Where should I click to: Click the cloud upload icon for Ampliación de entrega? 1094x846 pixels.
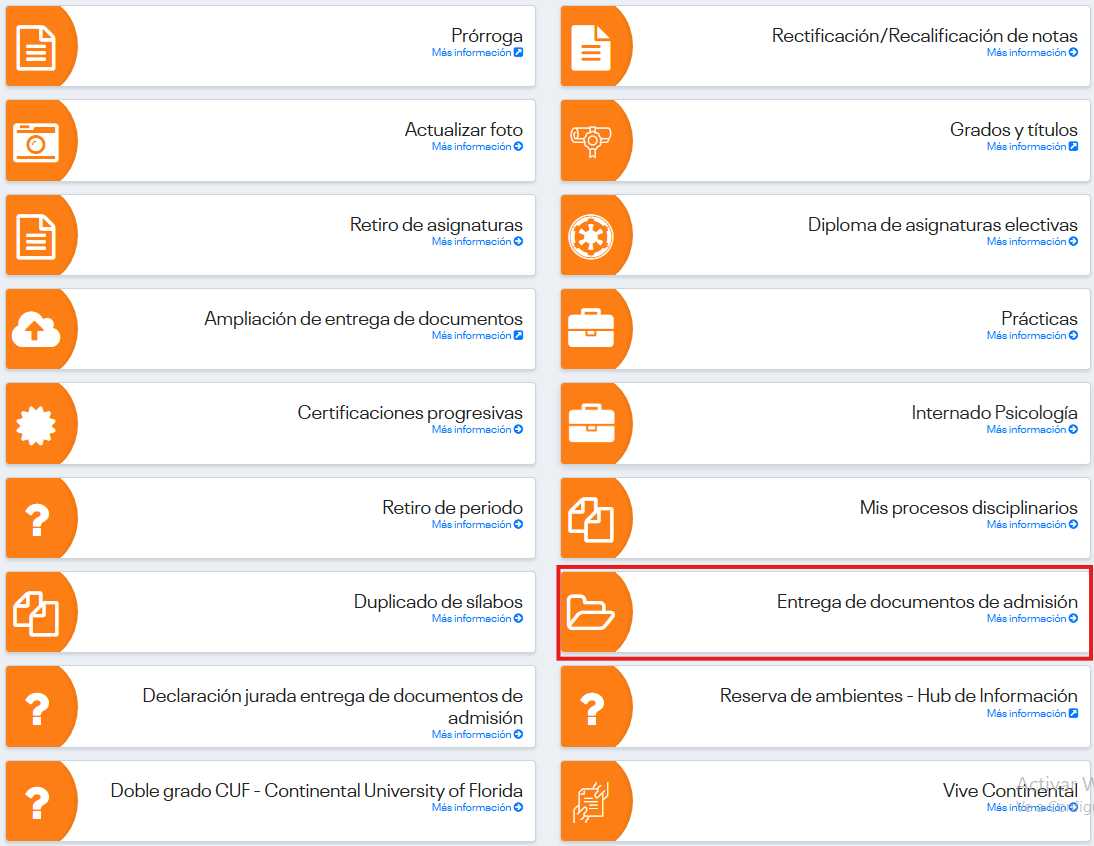coord(37,330)
